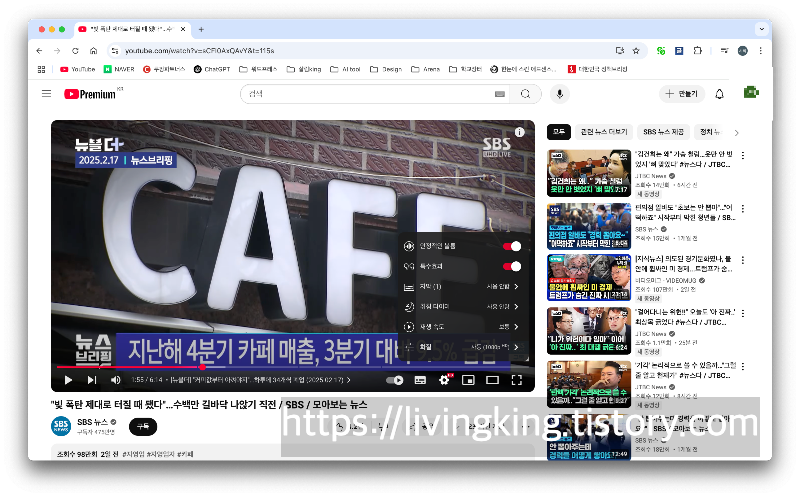The image size is (800, 497).
Task: Open YouTube notifications bell
Action: point(719,94)
